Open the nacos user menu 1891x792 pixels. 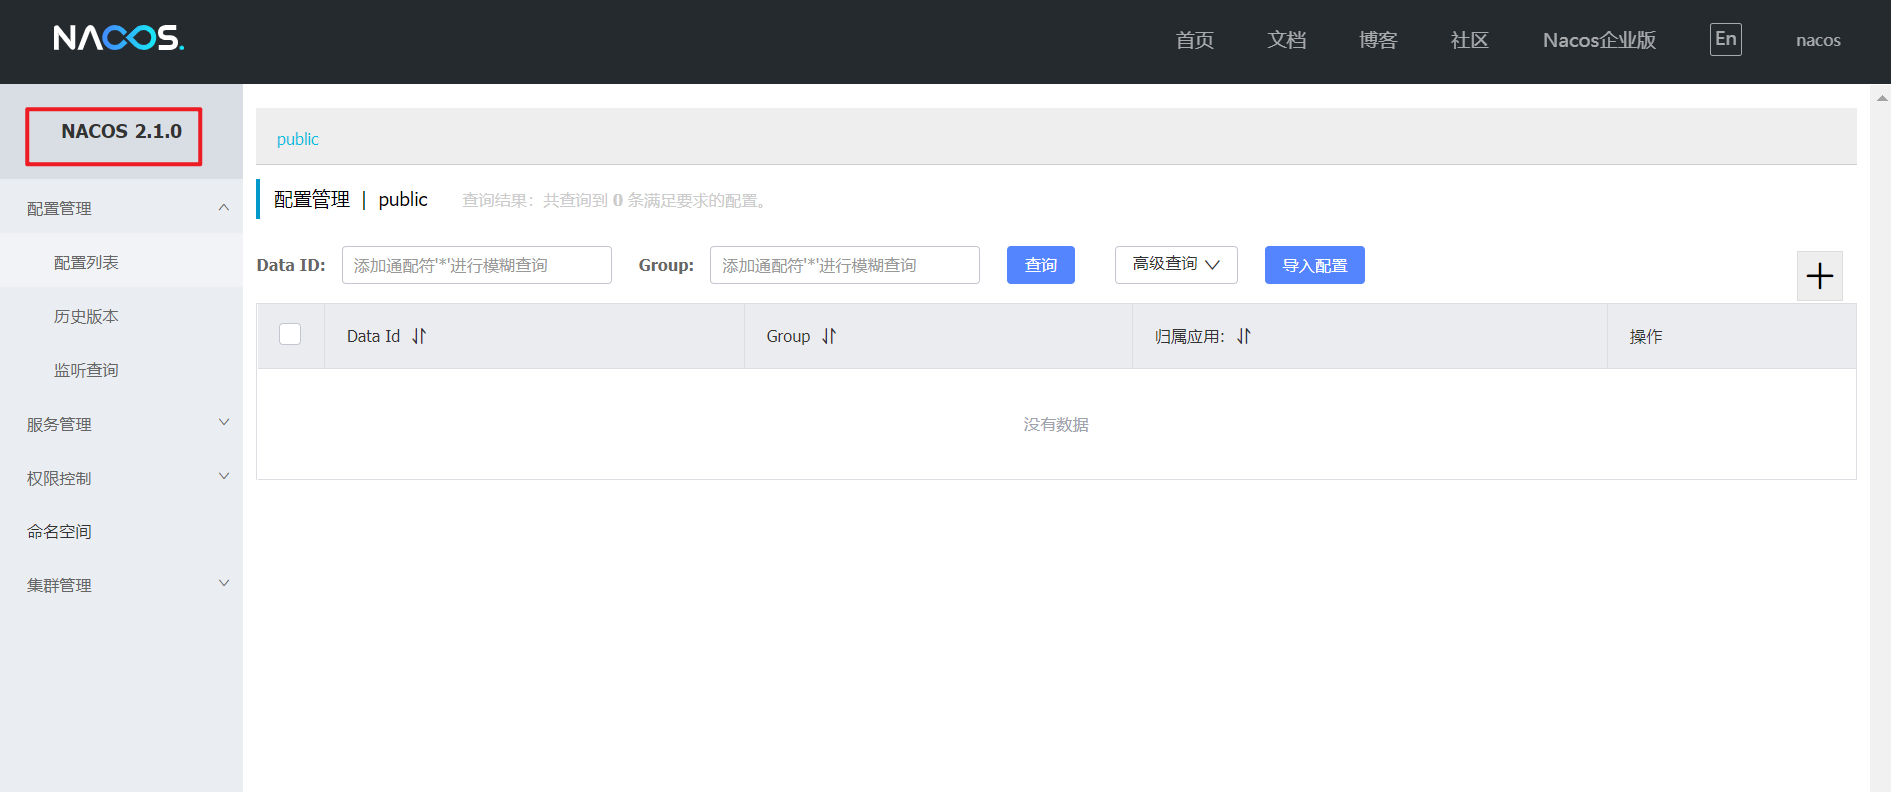1818,40
